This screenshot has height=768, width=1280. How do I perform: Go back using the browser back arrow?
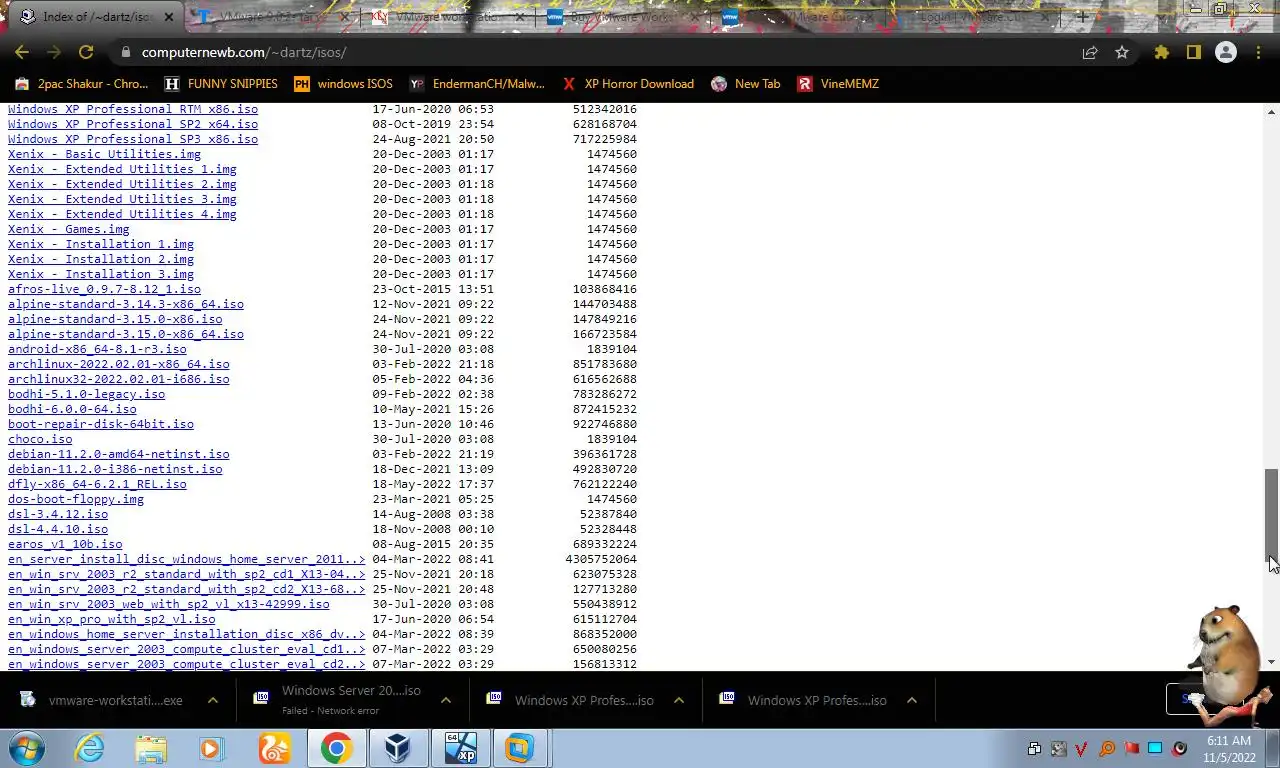pos(22,52)
